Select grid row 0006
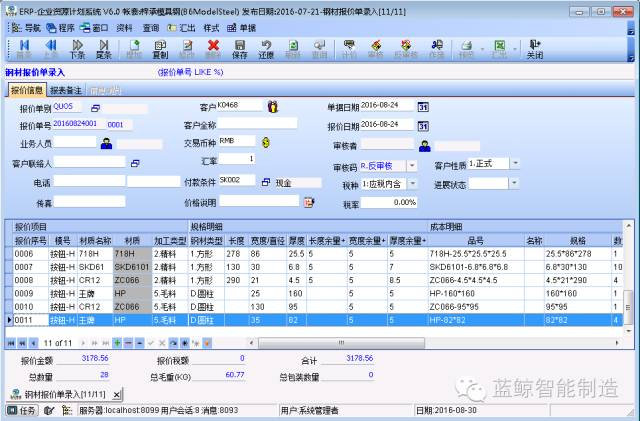 pos(314,254)
